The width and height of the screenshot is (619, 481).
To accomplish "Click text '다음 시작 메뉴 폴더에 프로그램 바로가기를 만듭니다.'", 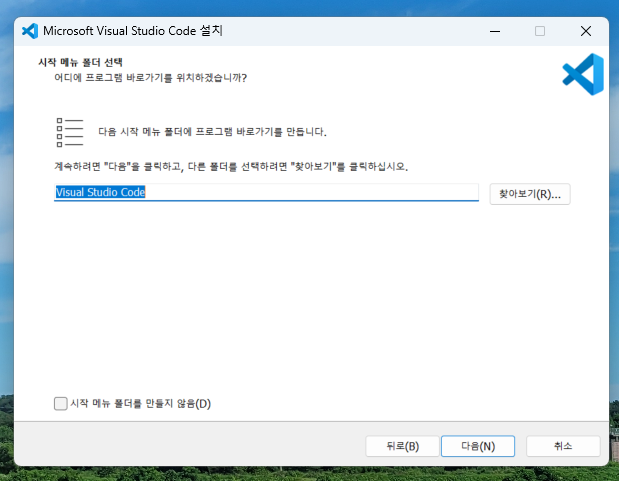I will (212, 132).
